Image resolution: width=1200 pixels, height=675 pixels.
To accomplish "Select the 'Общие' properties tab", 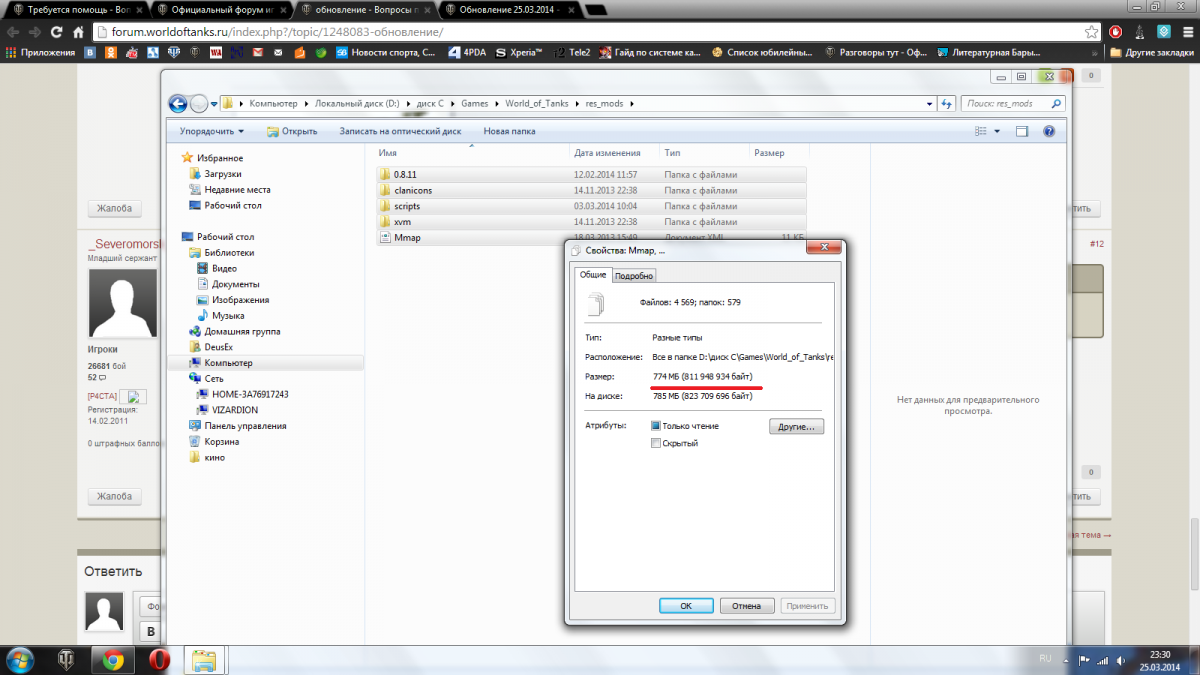I will pos(592,275).
